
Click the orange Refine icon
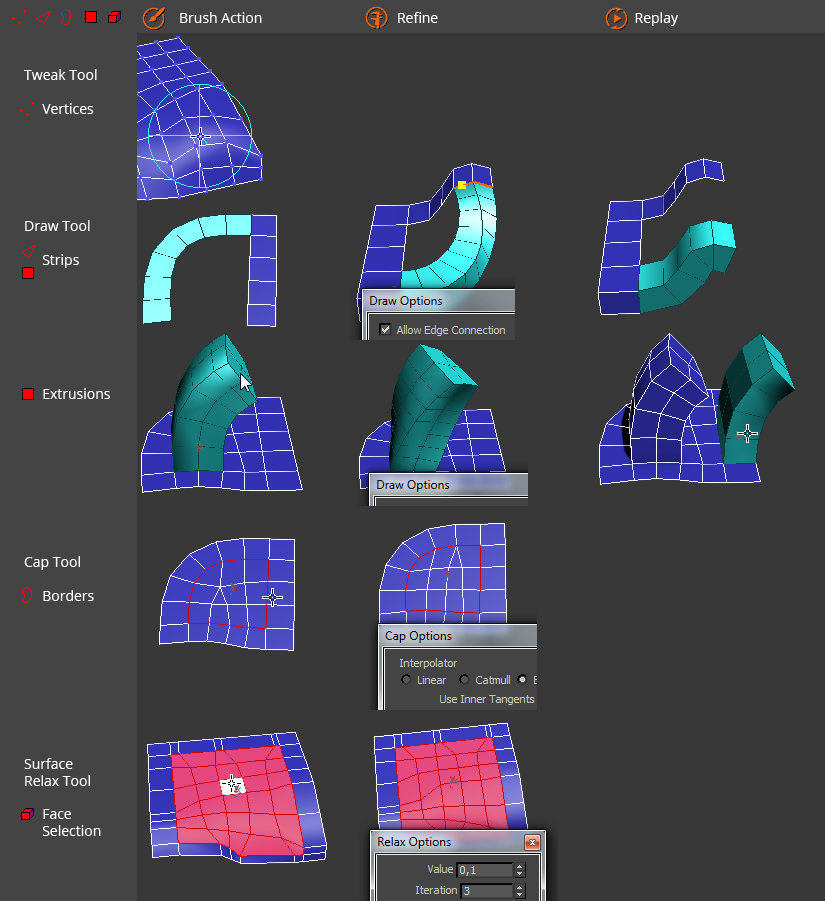377,18
